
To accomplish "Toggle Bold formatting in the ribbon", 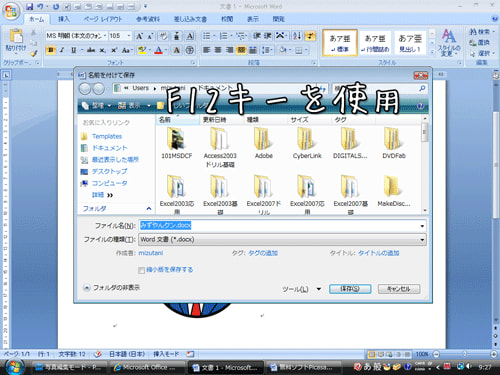I will point(51,50).
